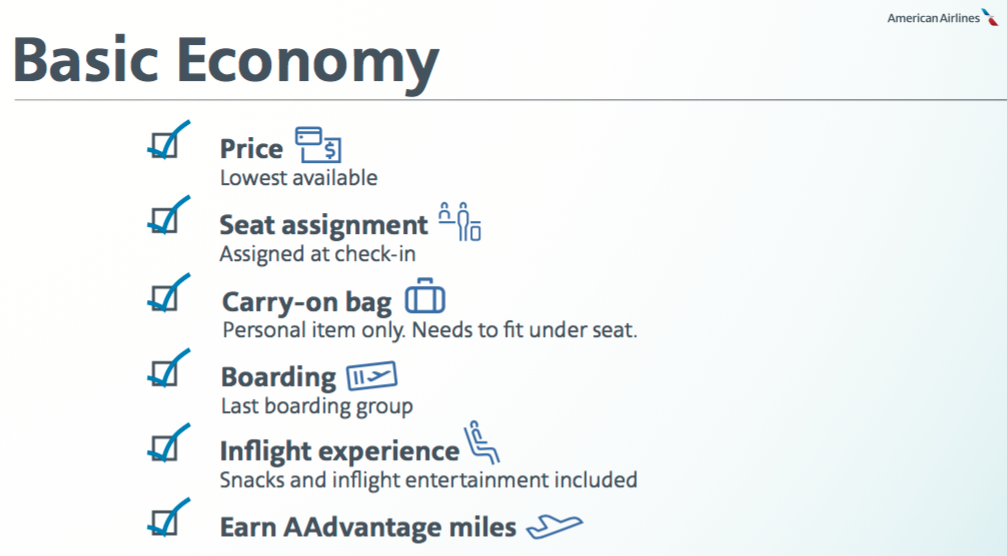
Task: Click the carry-on suitcase icon
Action: [425, 296]
